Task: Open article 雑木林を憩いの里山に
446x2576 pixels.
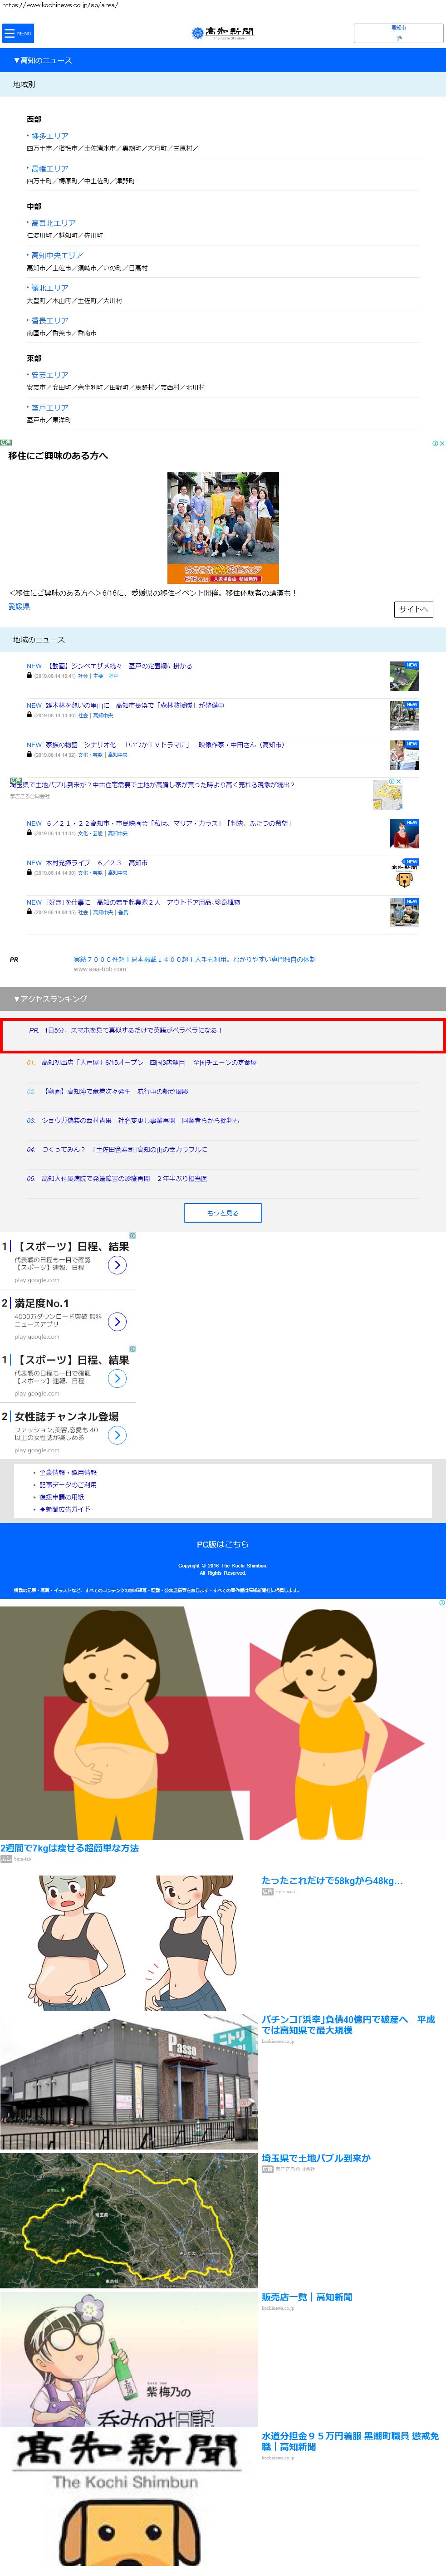Action: point(135,705)
